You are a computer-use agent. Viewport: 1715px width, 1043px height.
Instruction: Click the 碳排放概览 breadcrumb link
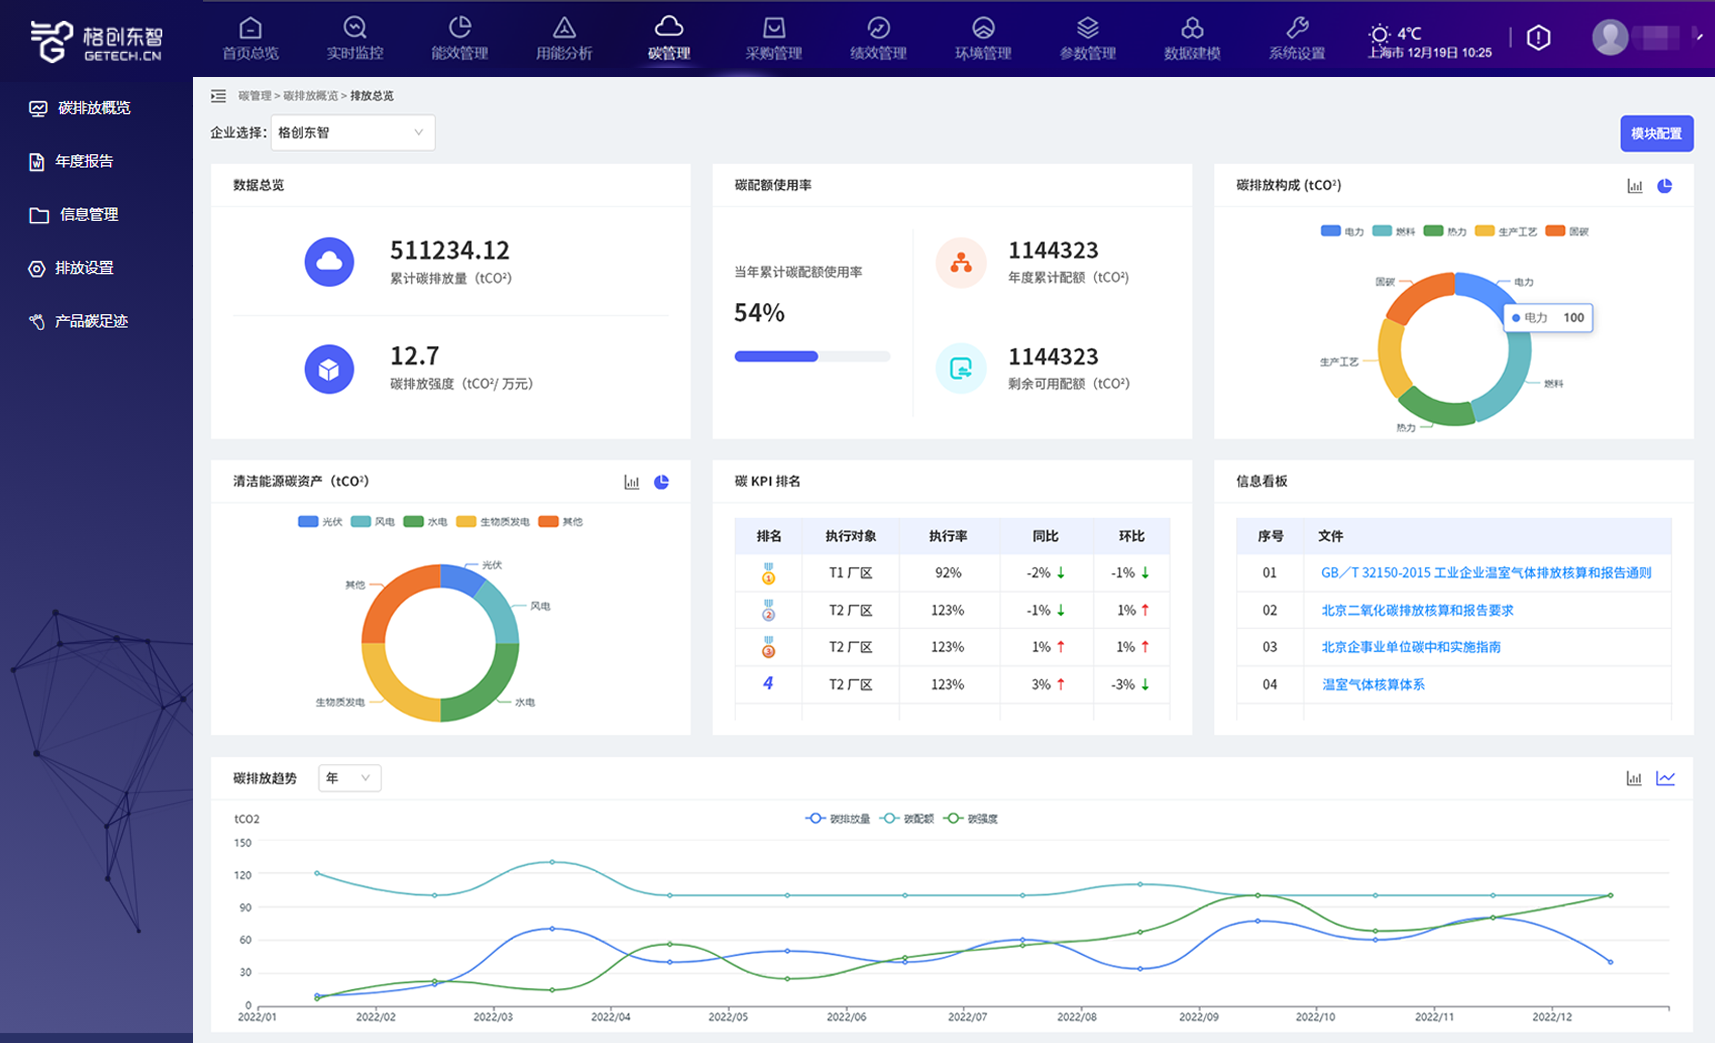(310, 96)
